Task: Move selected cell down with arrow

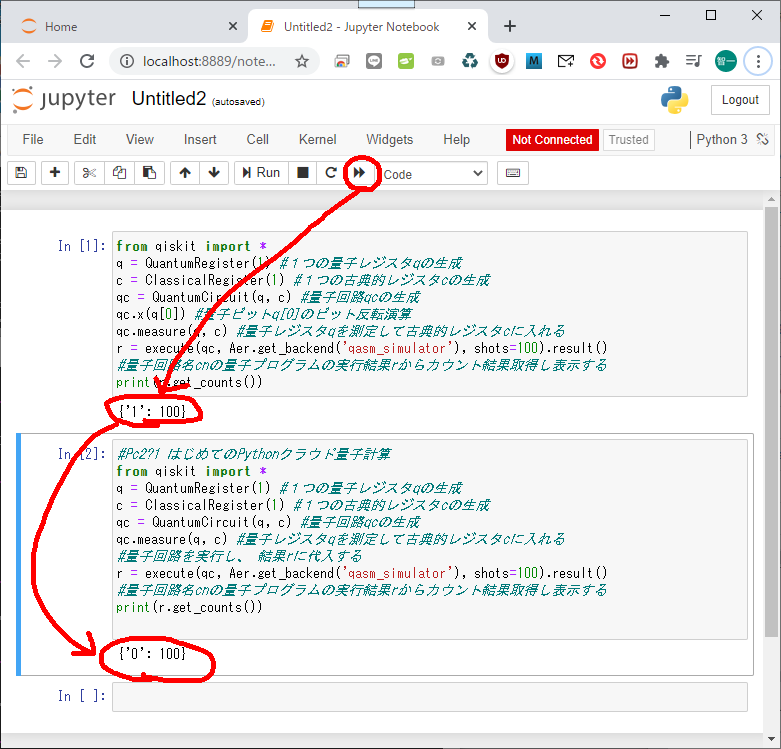Action: pyautogui.click(x=213, y=173)
